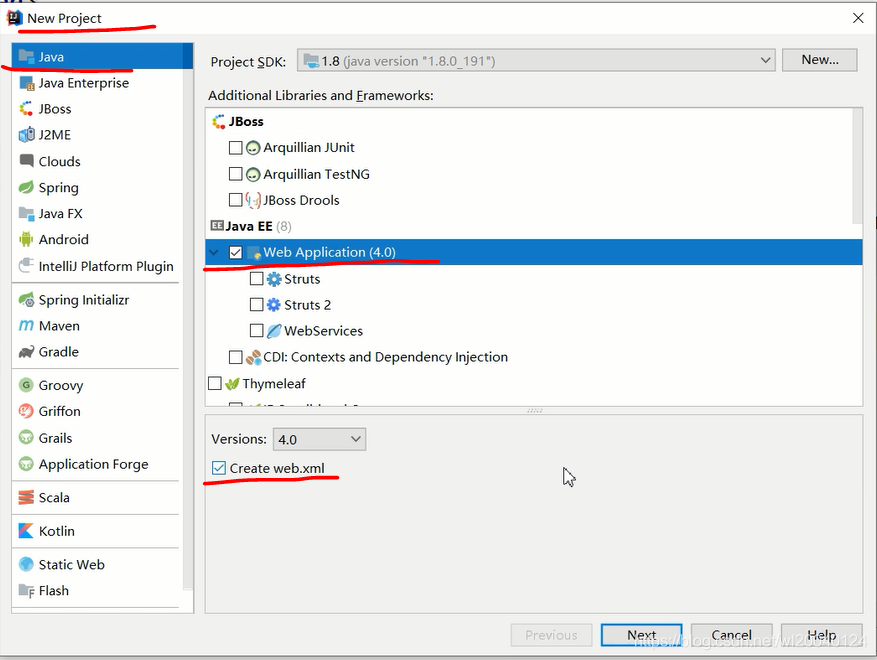This screenshot has width=877, height=660.
Task: Click the Flash icon
Action: click(x=26, y=591)
